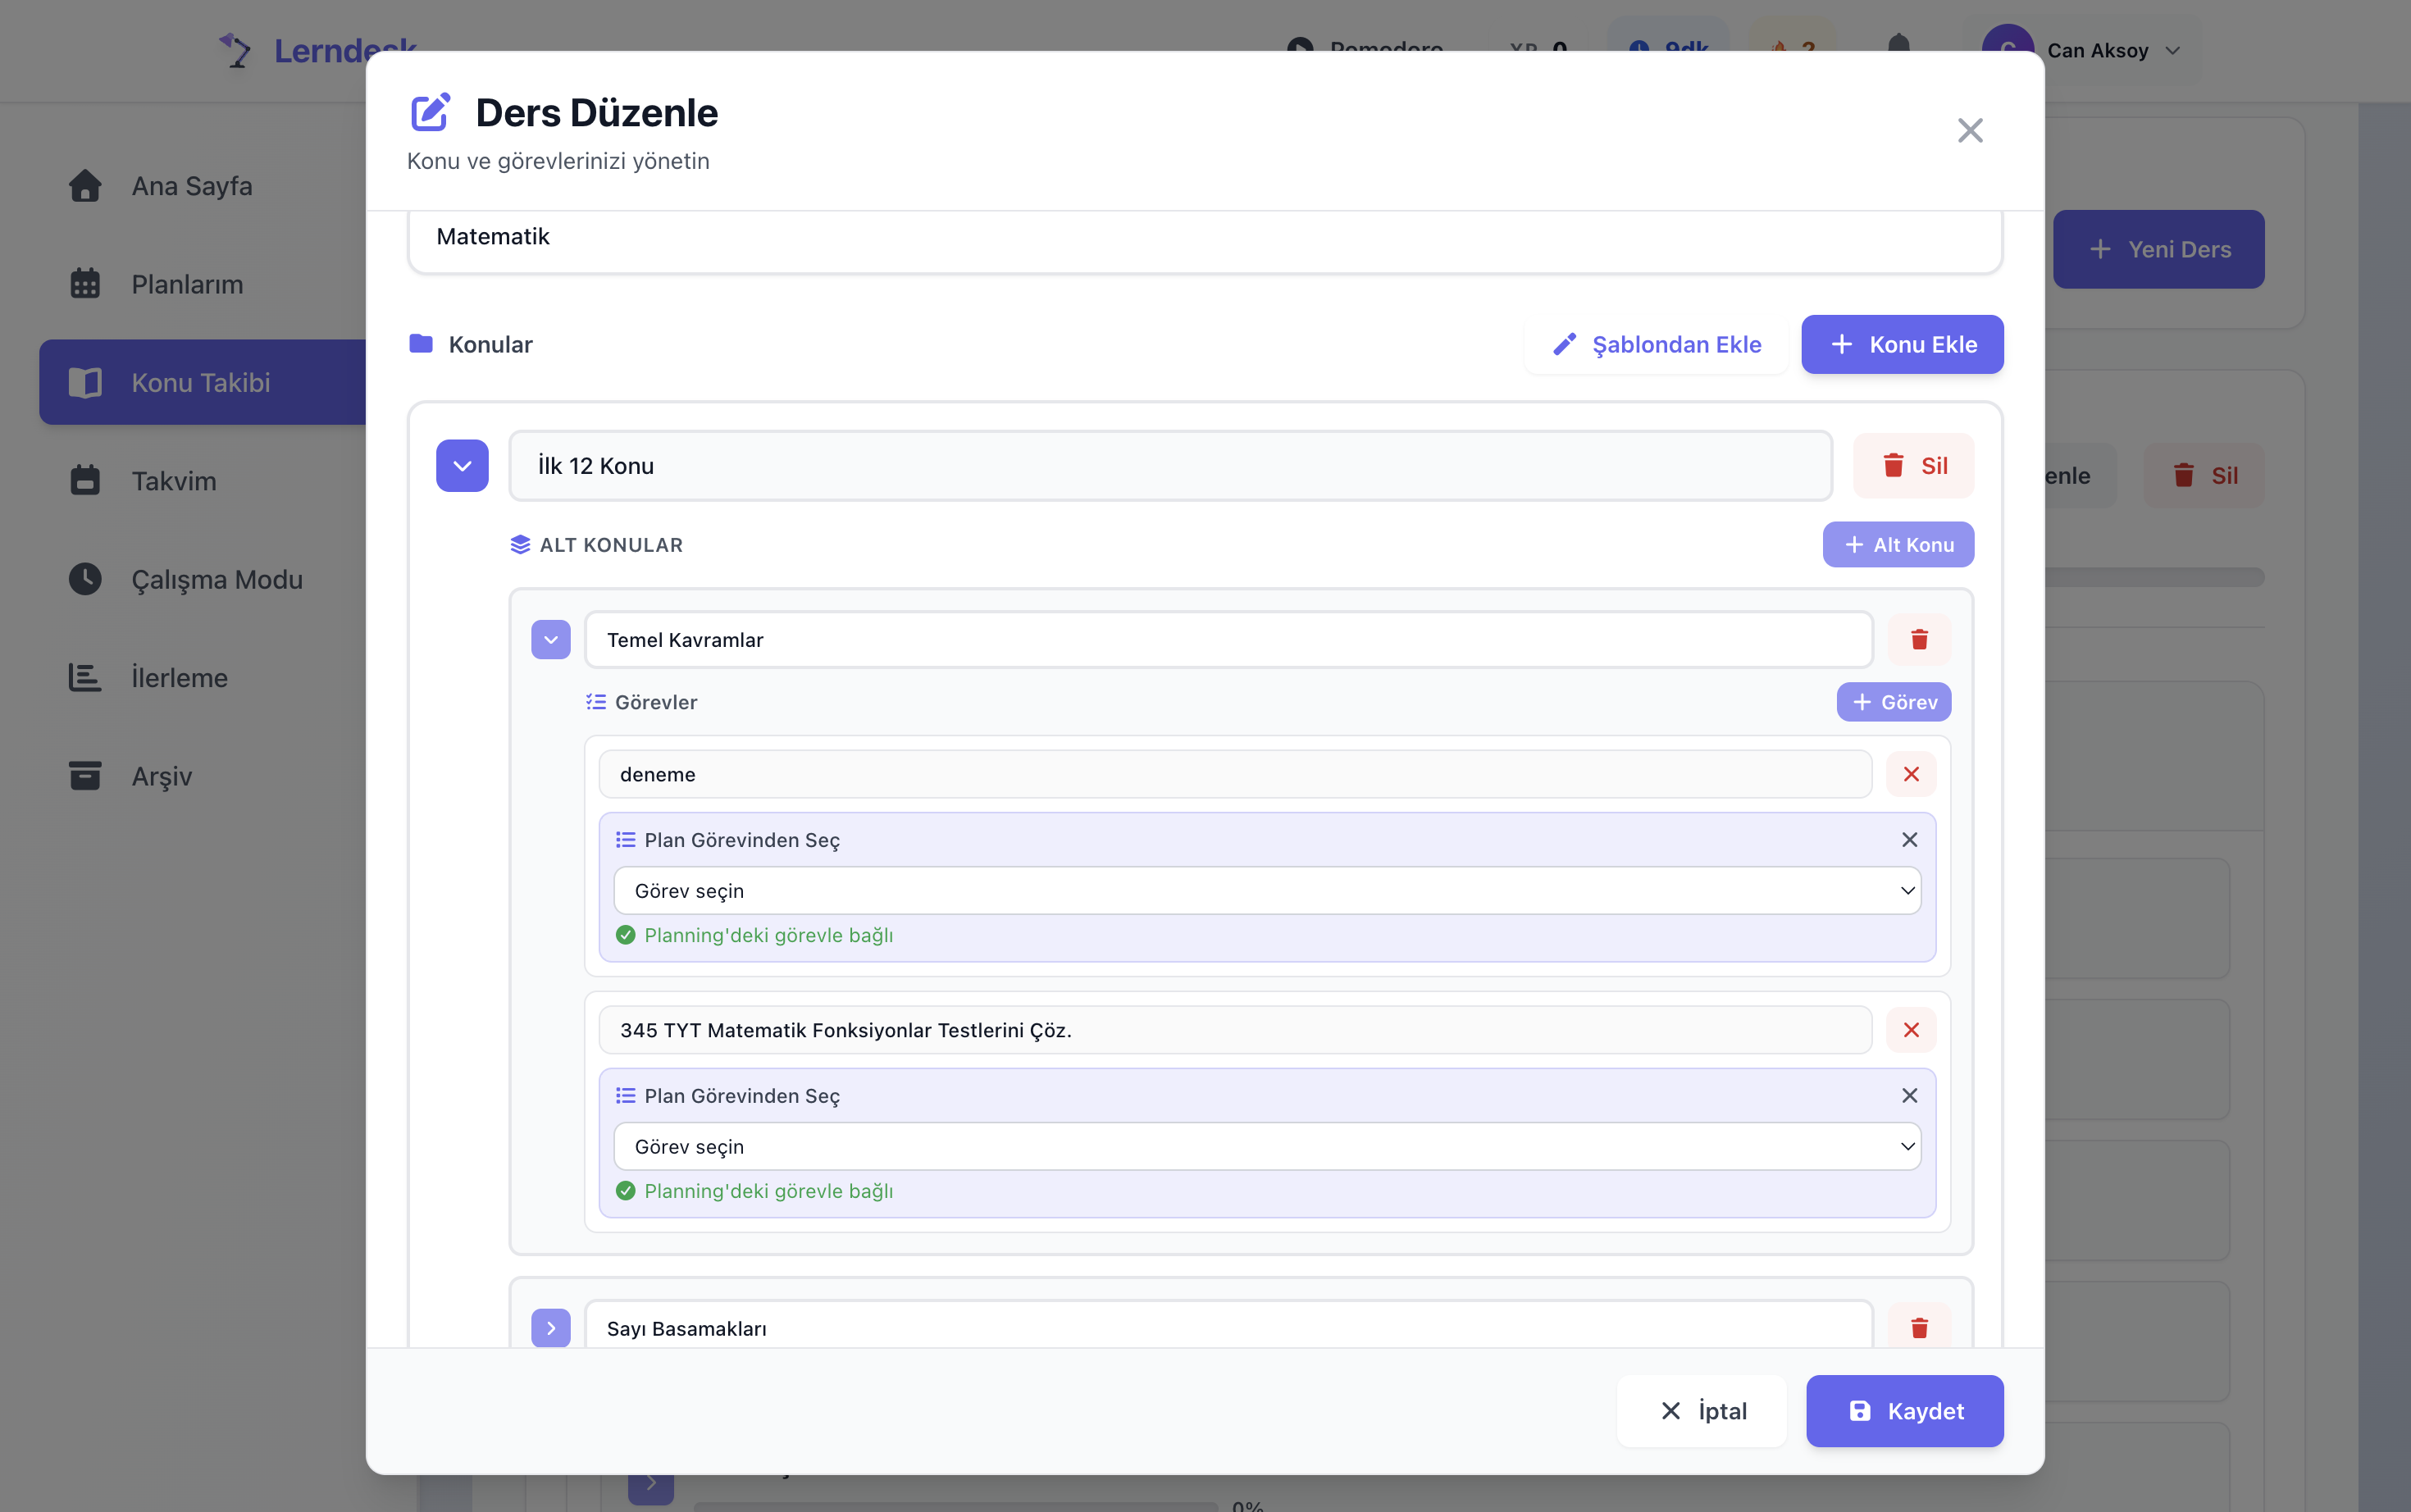Collapse the Temel Kavramlar subtopic
2411x1512 pixels.
550,640
